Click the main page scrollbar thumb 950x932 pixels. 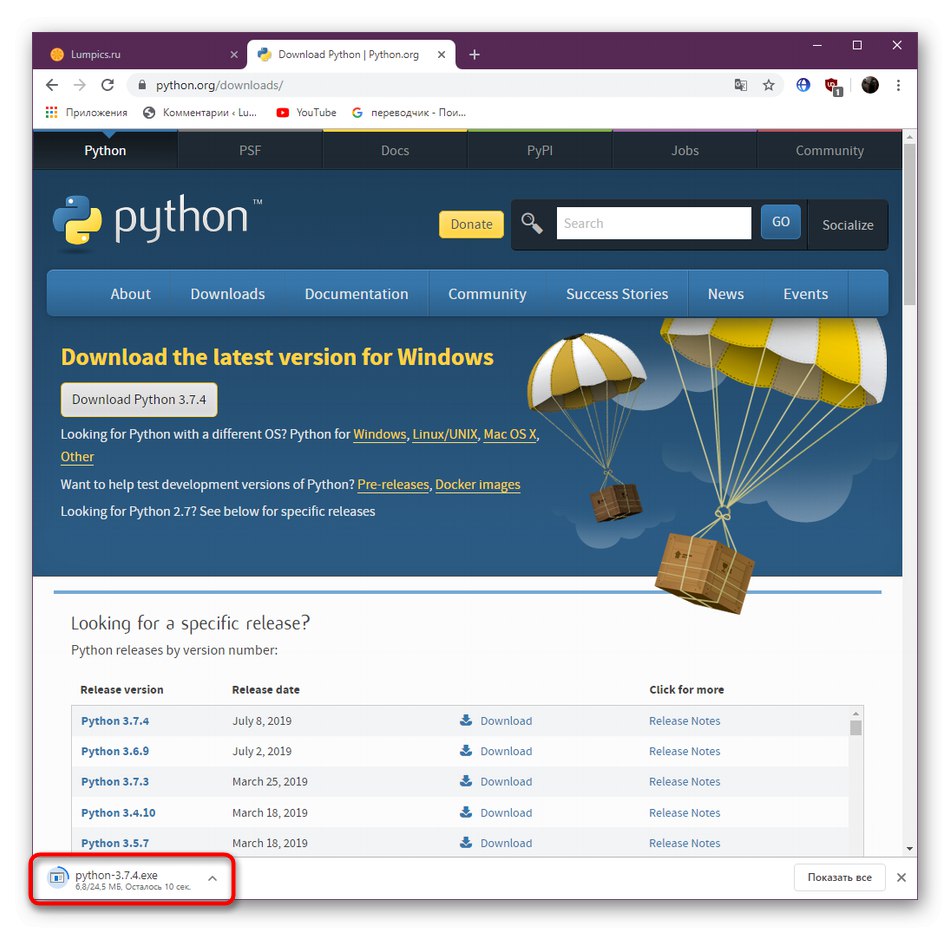(909, 224)
